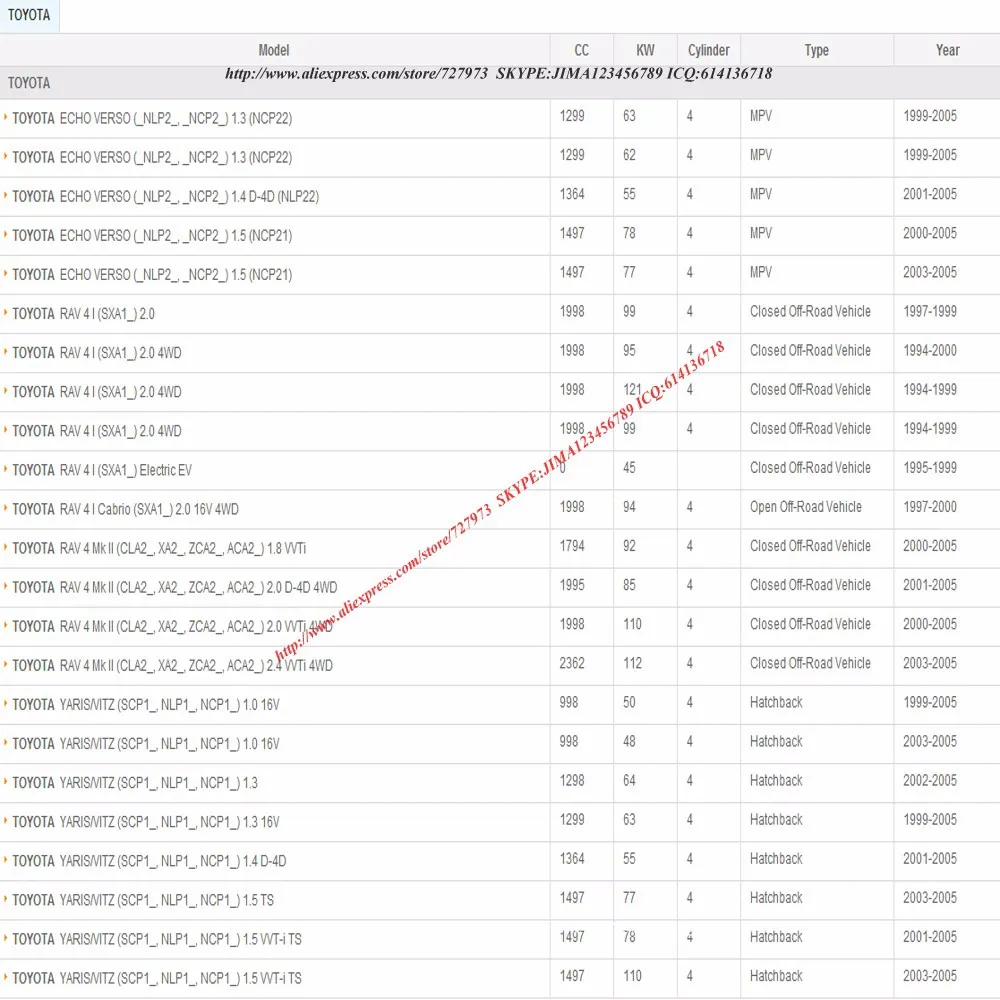The height and width of the screenshot is (1000, 1000).
Task: Click the Cylinder column header
Action: (x=709, y=50)
